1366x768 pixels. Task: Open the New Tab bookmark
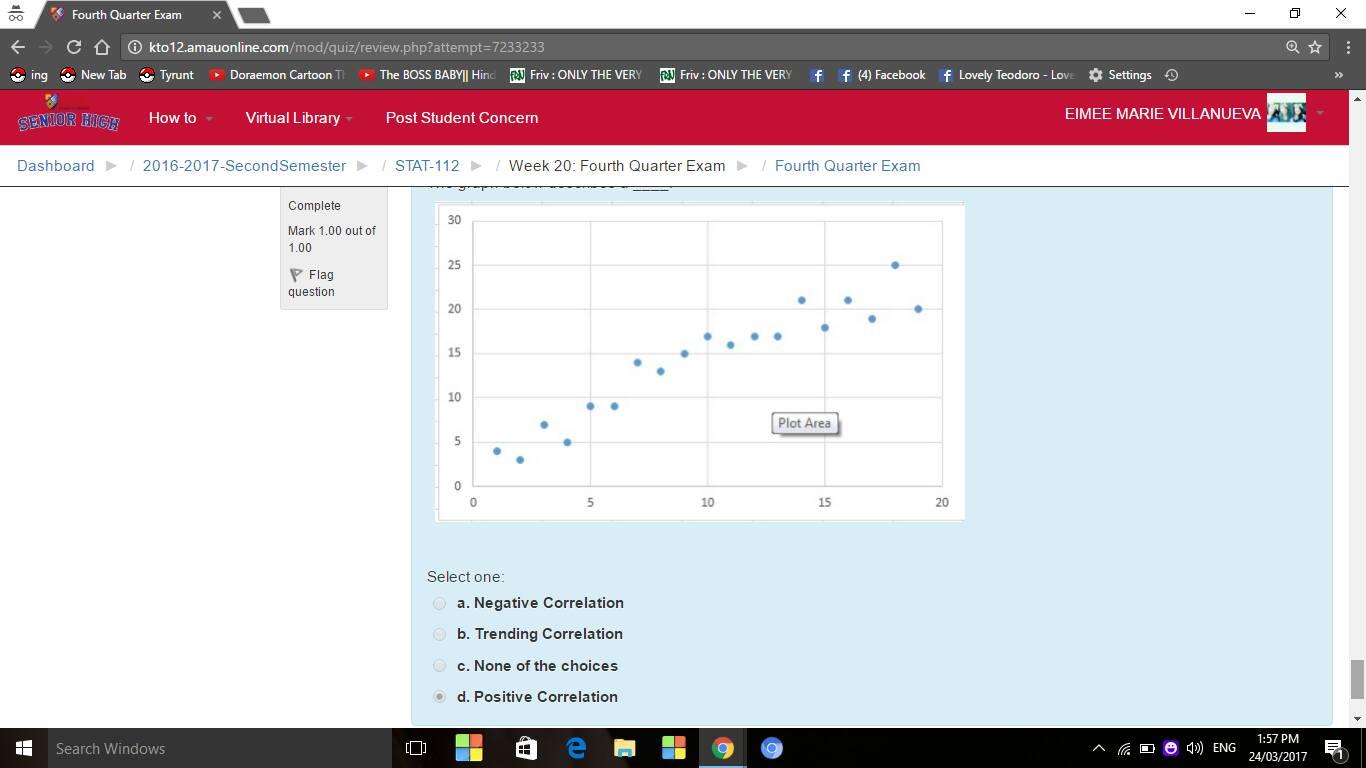coord(93,75)
